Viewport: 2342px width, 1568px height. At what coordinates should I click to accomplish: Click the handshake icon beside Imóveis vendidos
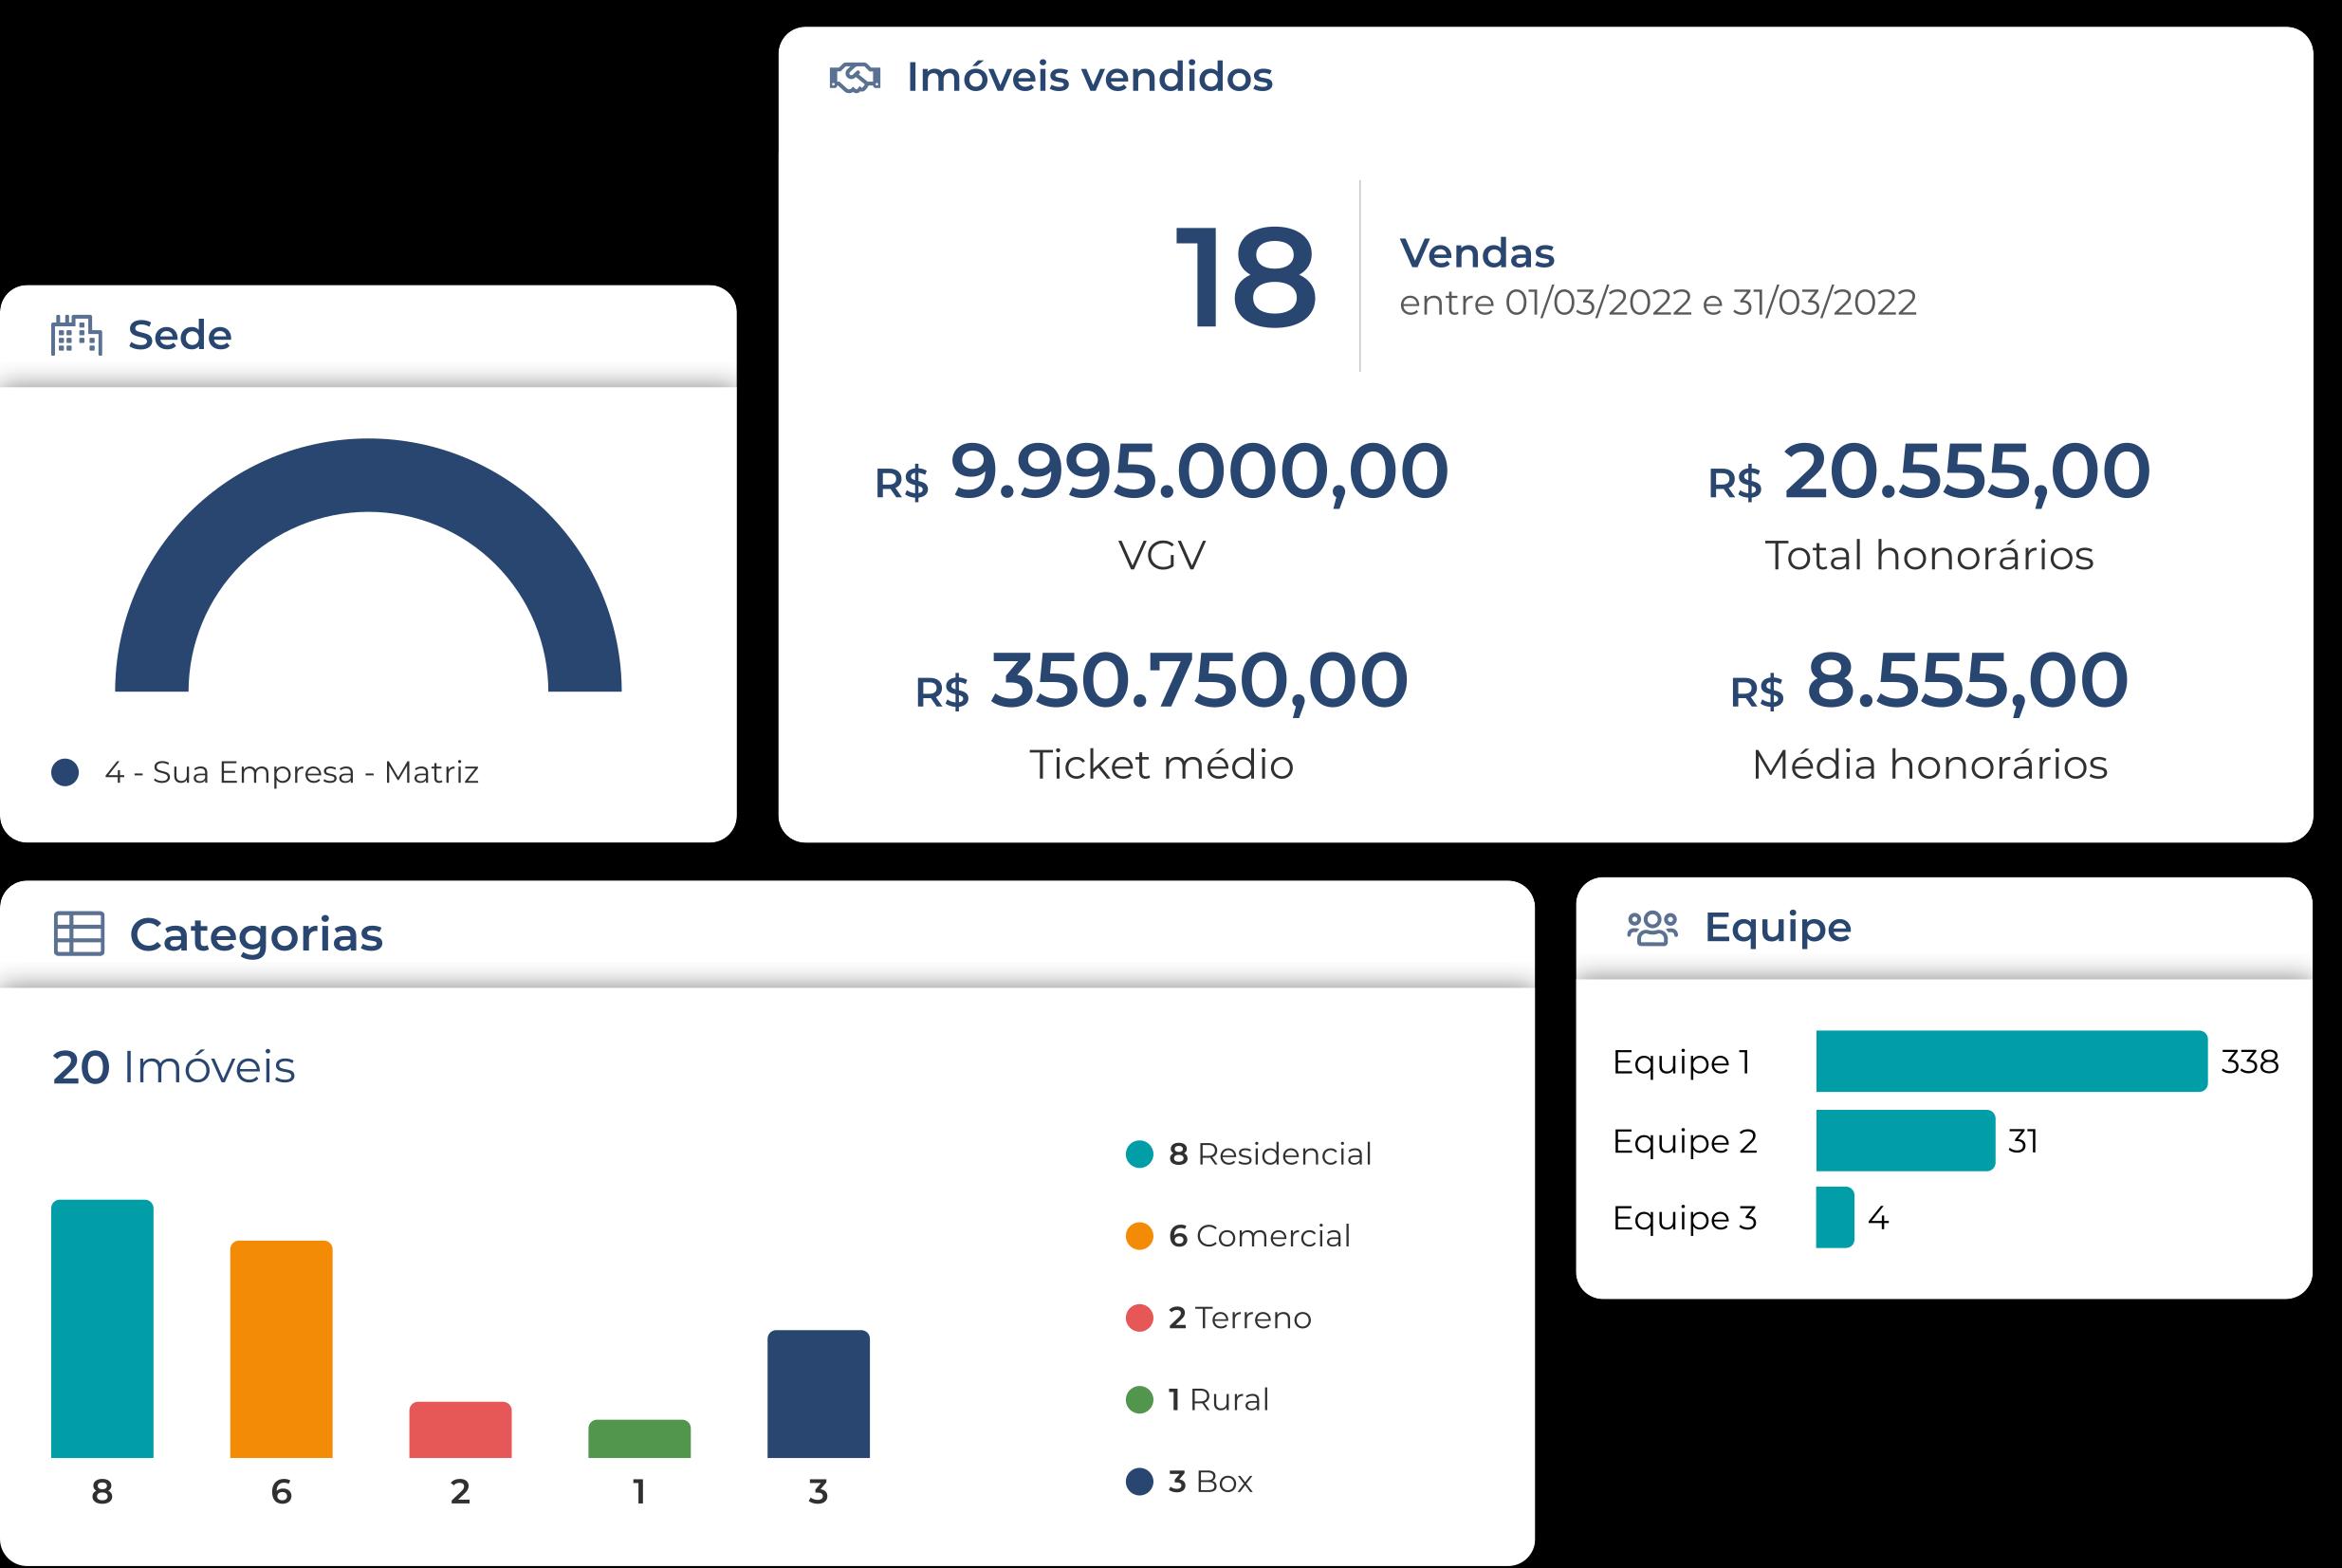(855, 78)
